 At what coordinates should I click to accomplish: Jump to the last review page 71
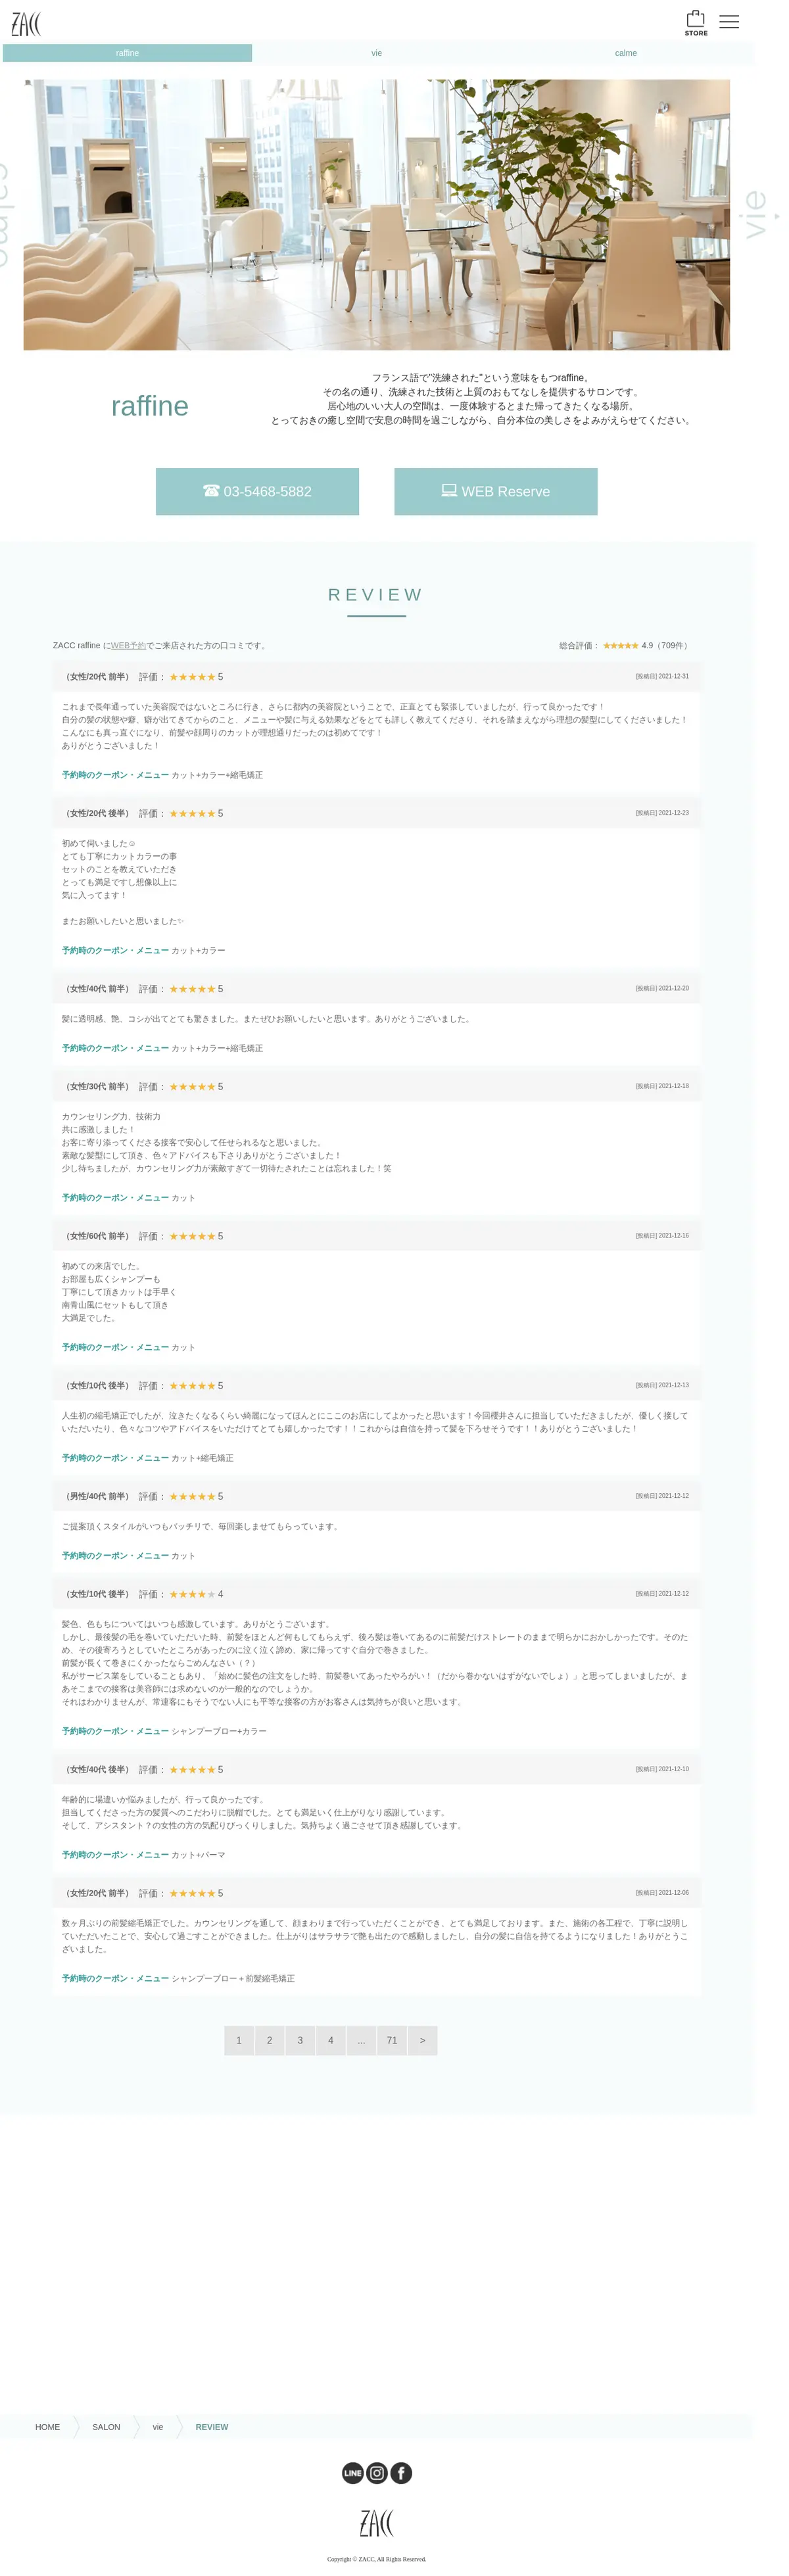tap(392, 2040)
